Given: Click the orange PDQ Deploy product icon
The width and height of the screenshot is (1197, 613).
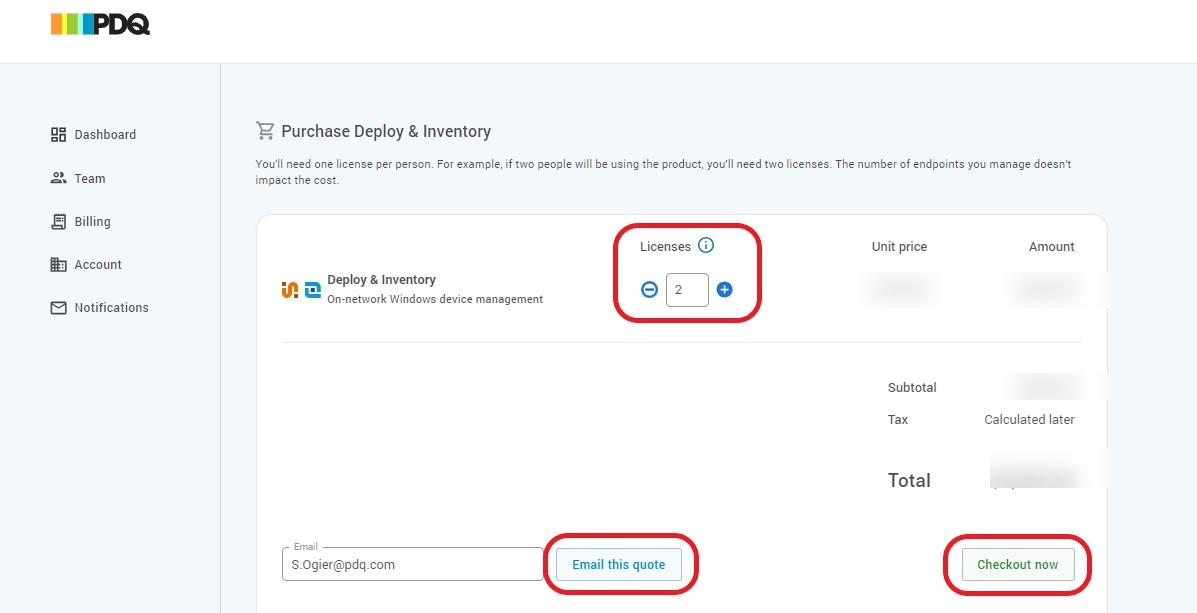Looking at the screenshot, I should pos(290,290).
